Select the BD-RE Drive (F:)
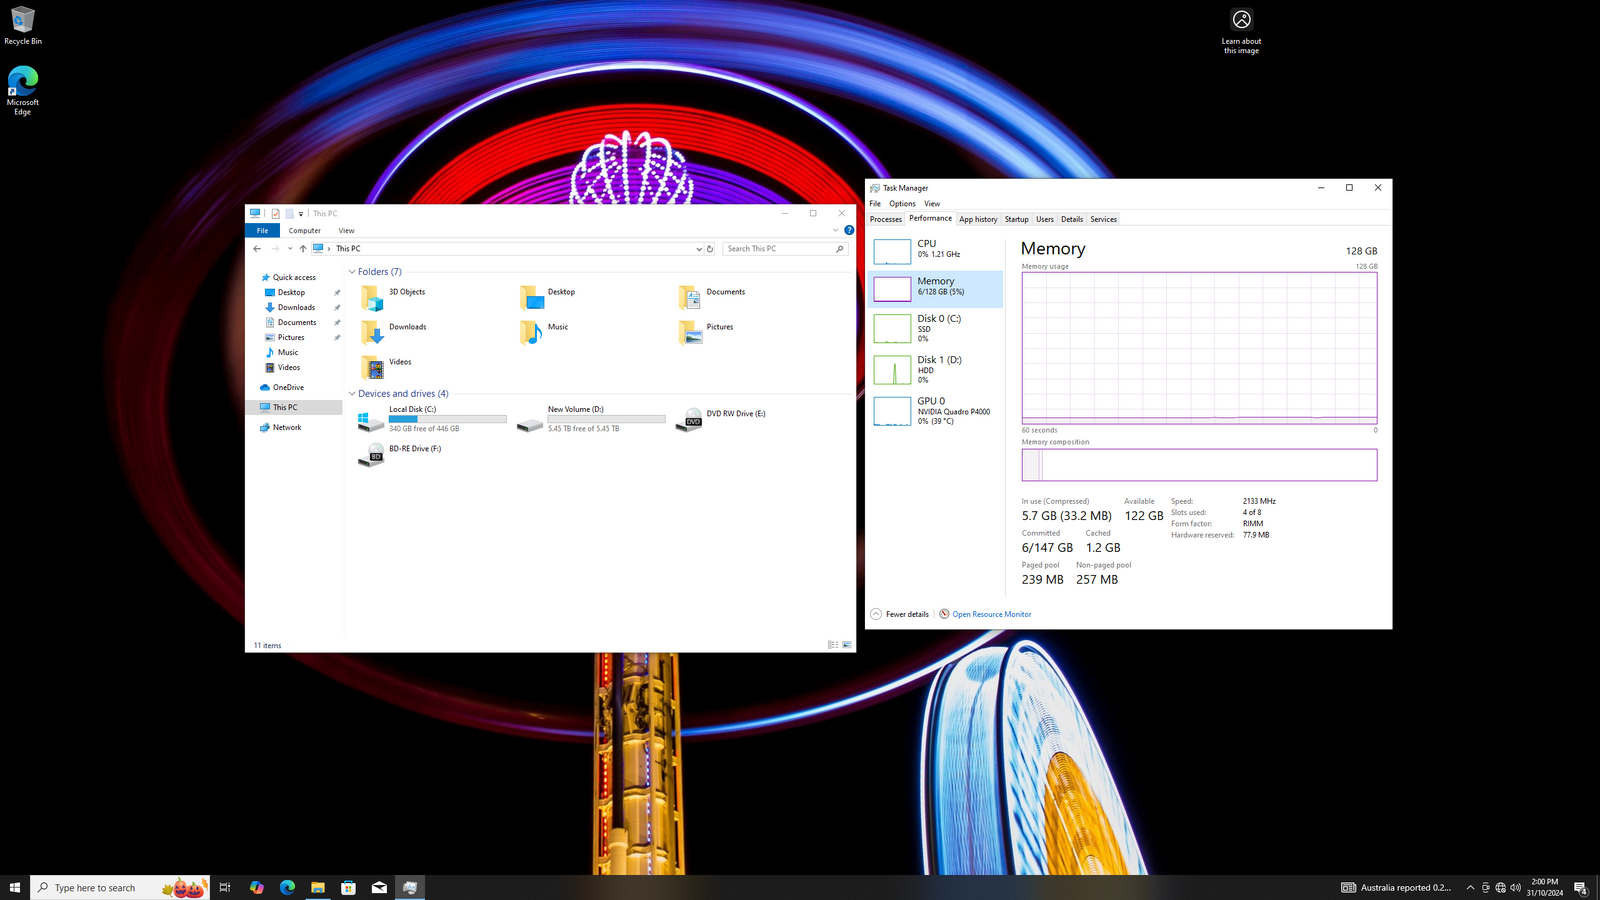The image size is (1600, 900). point(400,454)
